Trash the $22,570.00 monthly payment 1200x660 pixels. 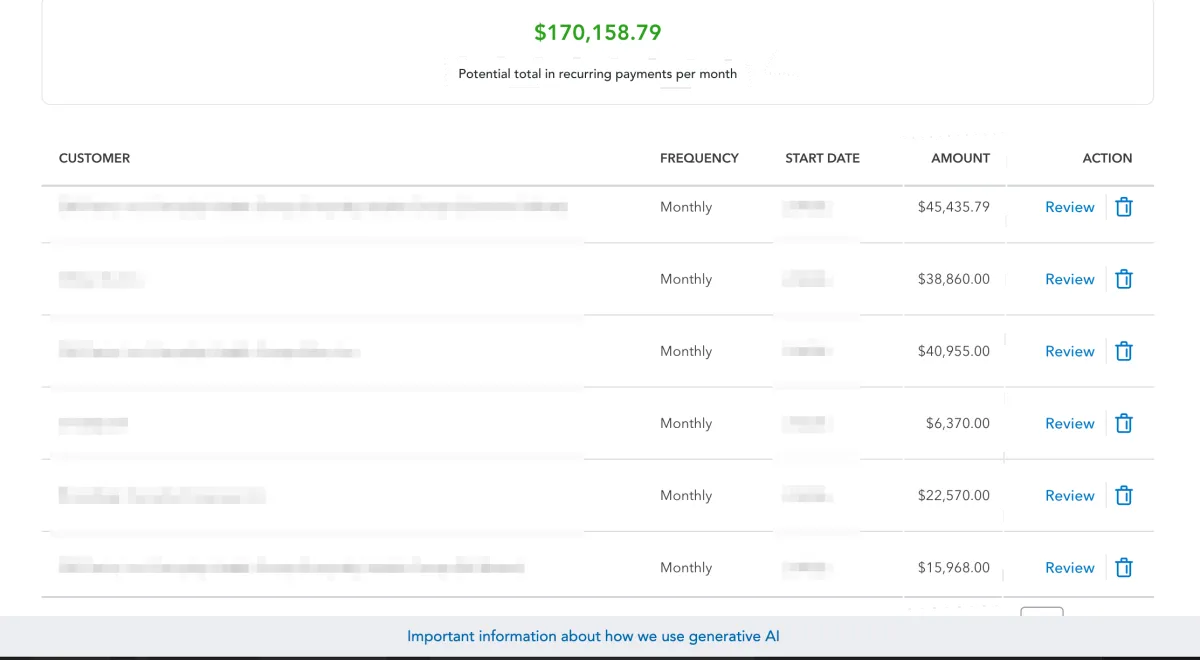(1124, 495)
